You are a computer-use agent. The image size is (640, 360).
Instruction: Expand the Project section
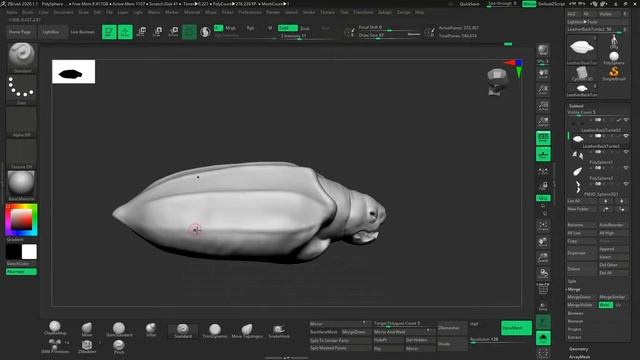574,329
